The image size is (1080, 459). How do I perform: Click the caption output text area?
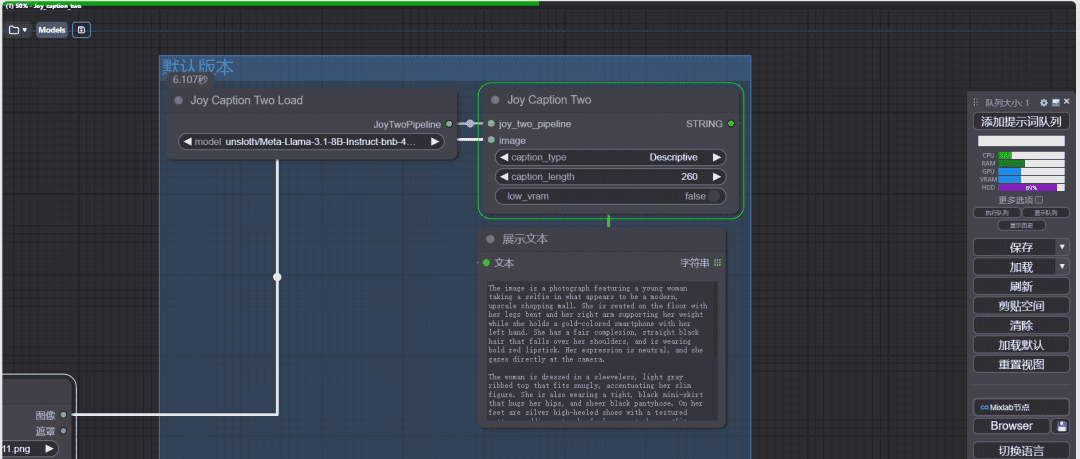pyautogui.click(x=601, y=350)
